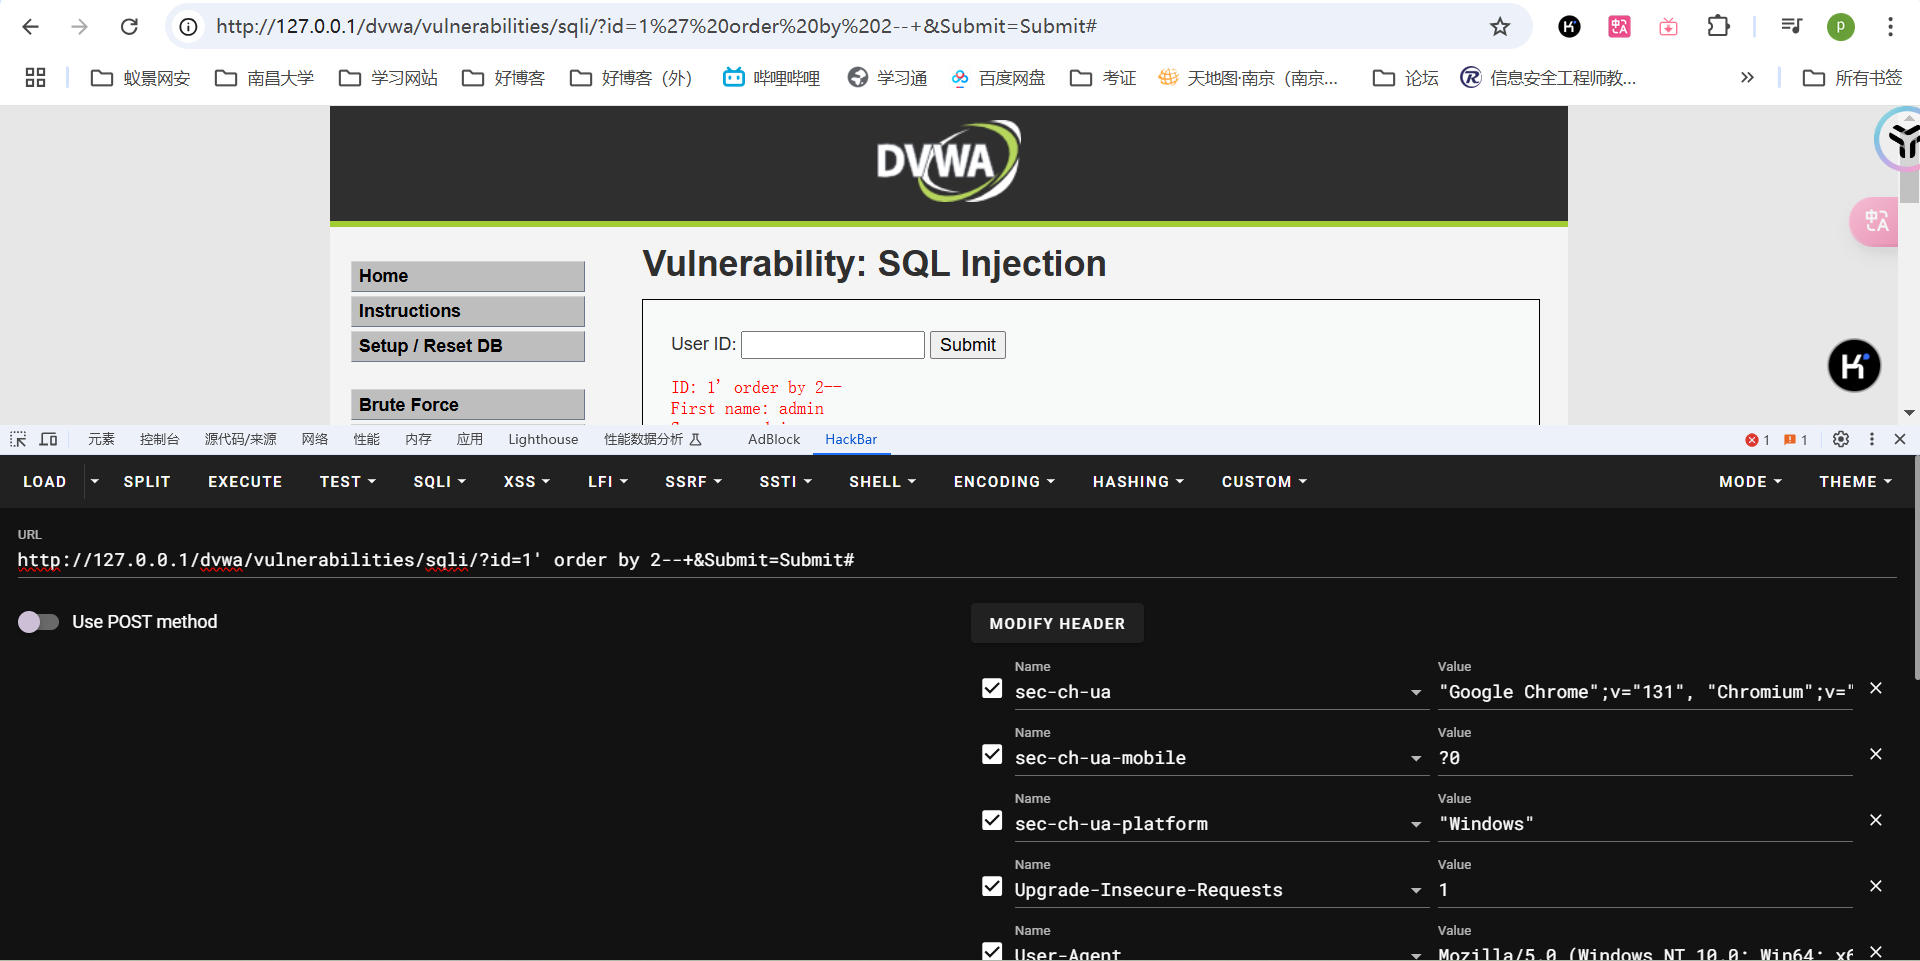Open the TEST dropdown menu
The height and width of the screenshot is (961, 1920).
pyautogui.click(x=348, y=482)
